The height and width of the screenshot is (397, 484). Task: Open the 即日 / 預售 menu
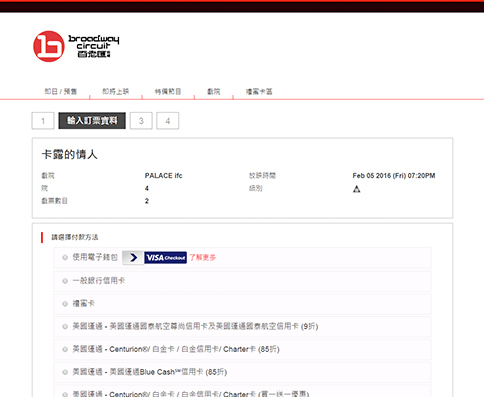61,91
